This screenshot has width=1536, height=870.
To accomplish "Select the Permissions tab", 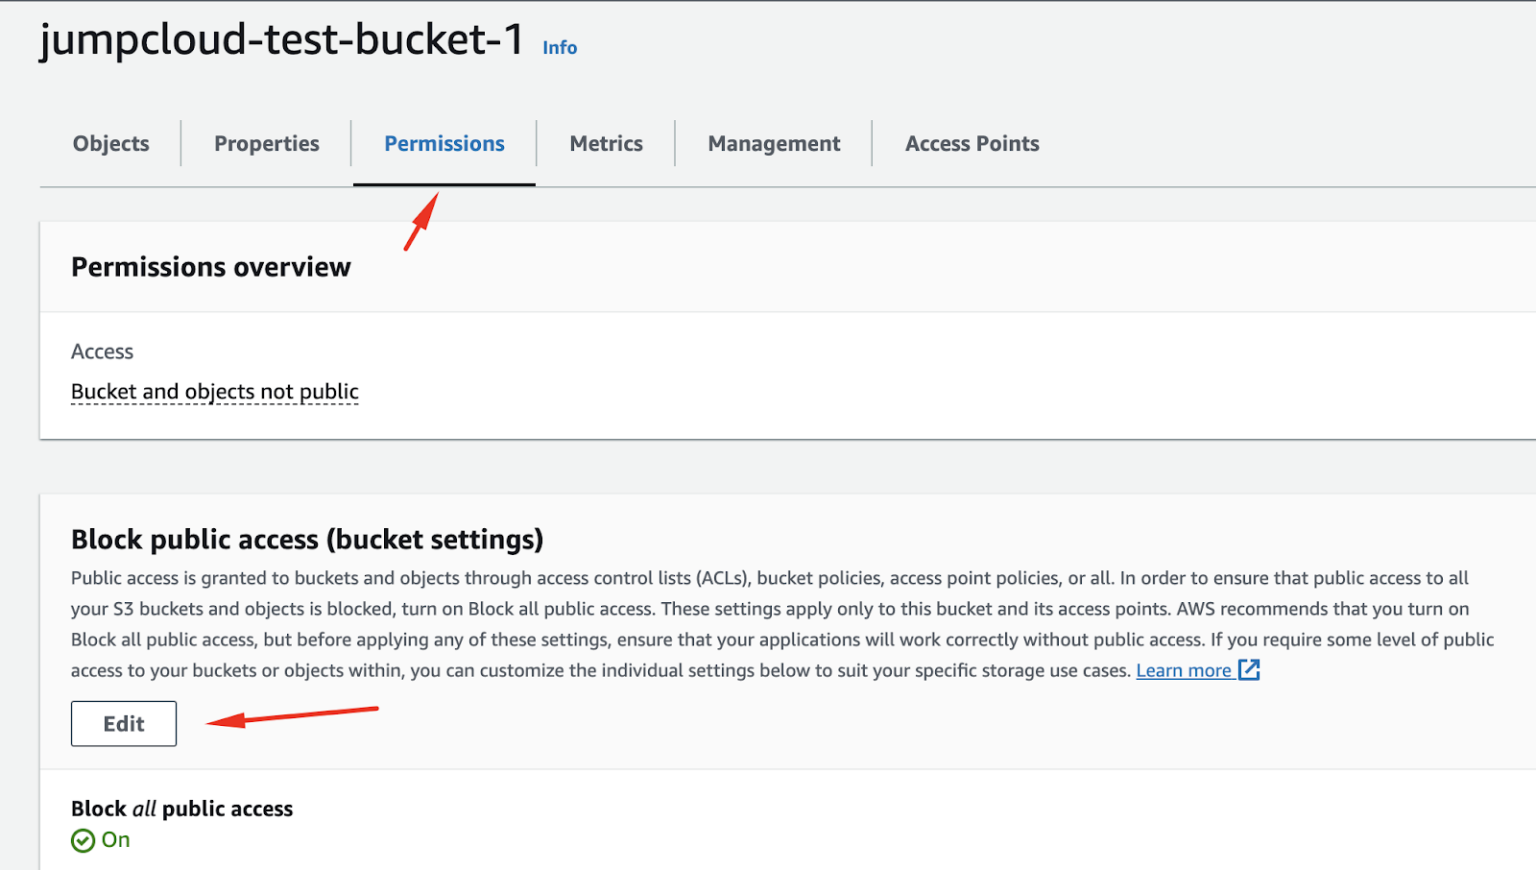I will 444,143.
